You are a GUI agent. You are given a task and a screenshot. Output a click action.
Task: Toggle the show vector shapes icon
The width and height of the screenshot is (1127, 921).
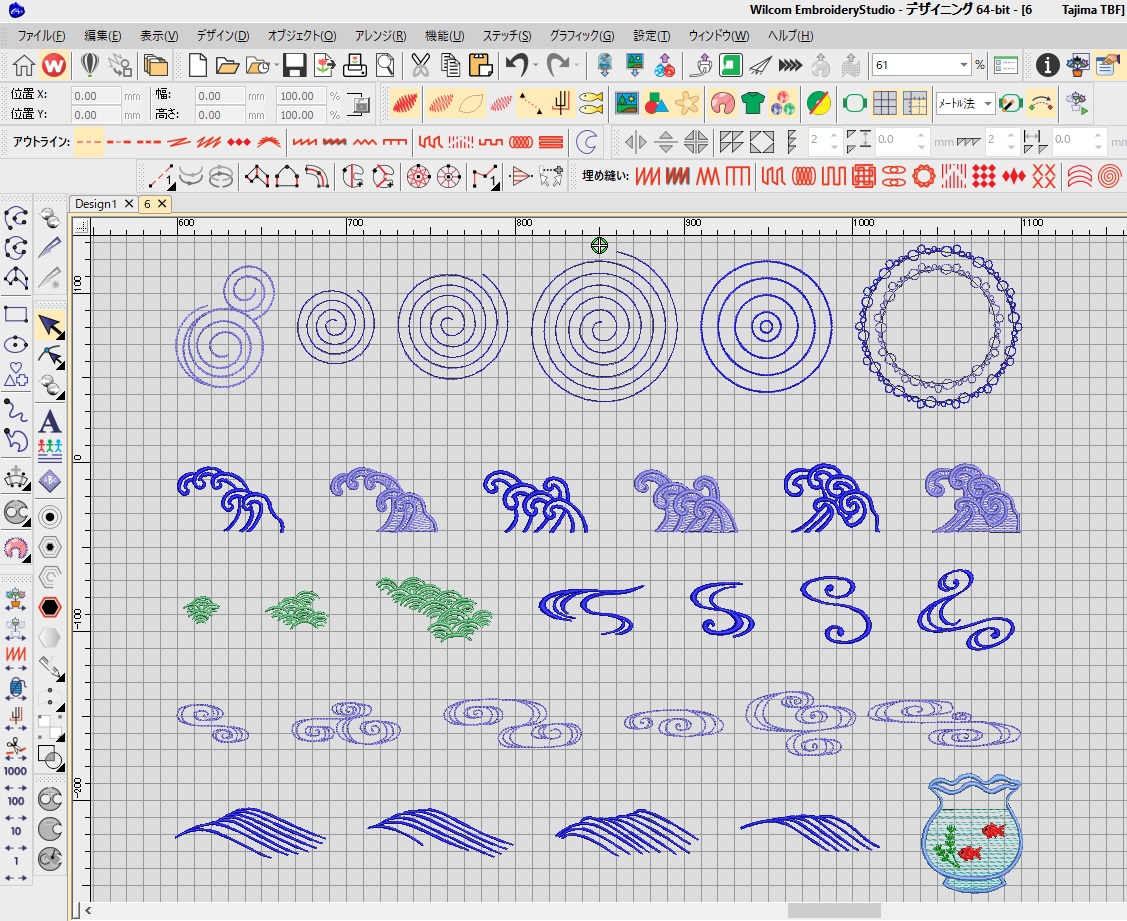656,104
